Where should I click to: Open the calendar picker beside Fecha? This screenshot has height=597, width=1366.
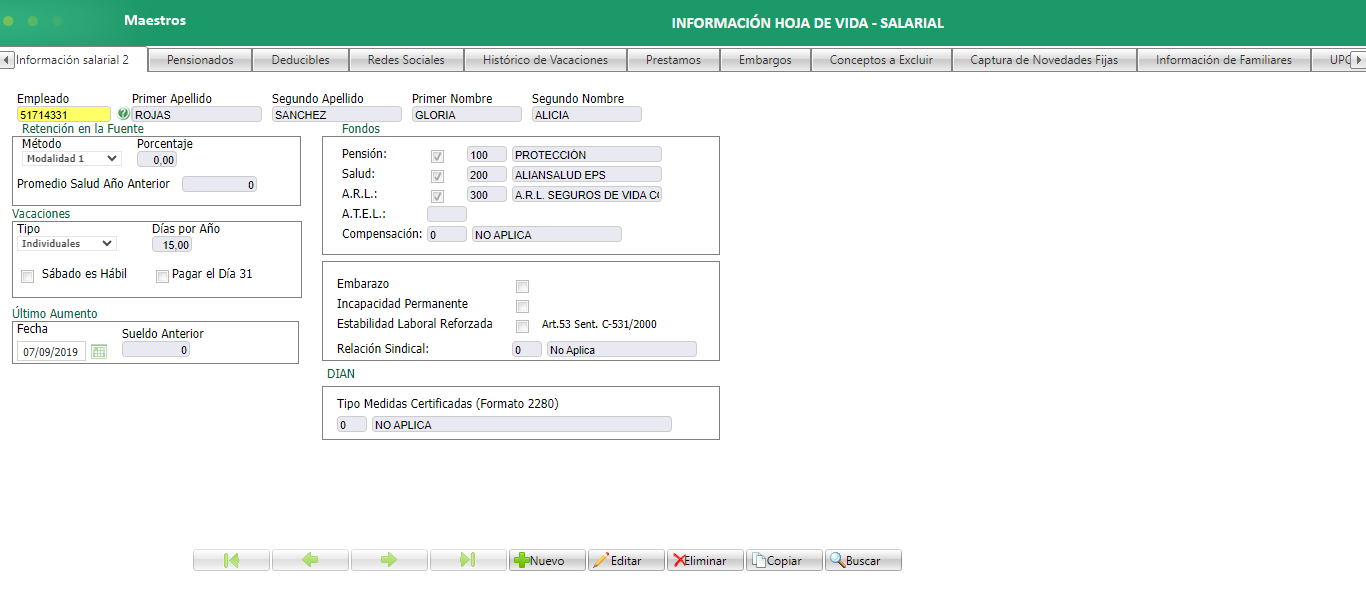coord(98,351)
